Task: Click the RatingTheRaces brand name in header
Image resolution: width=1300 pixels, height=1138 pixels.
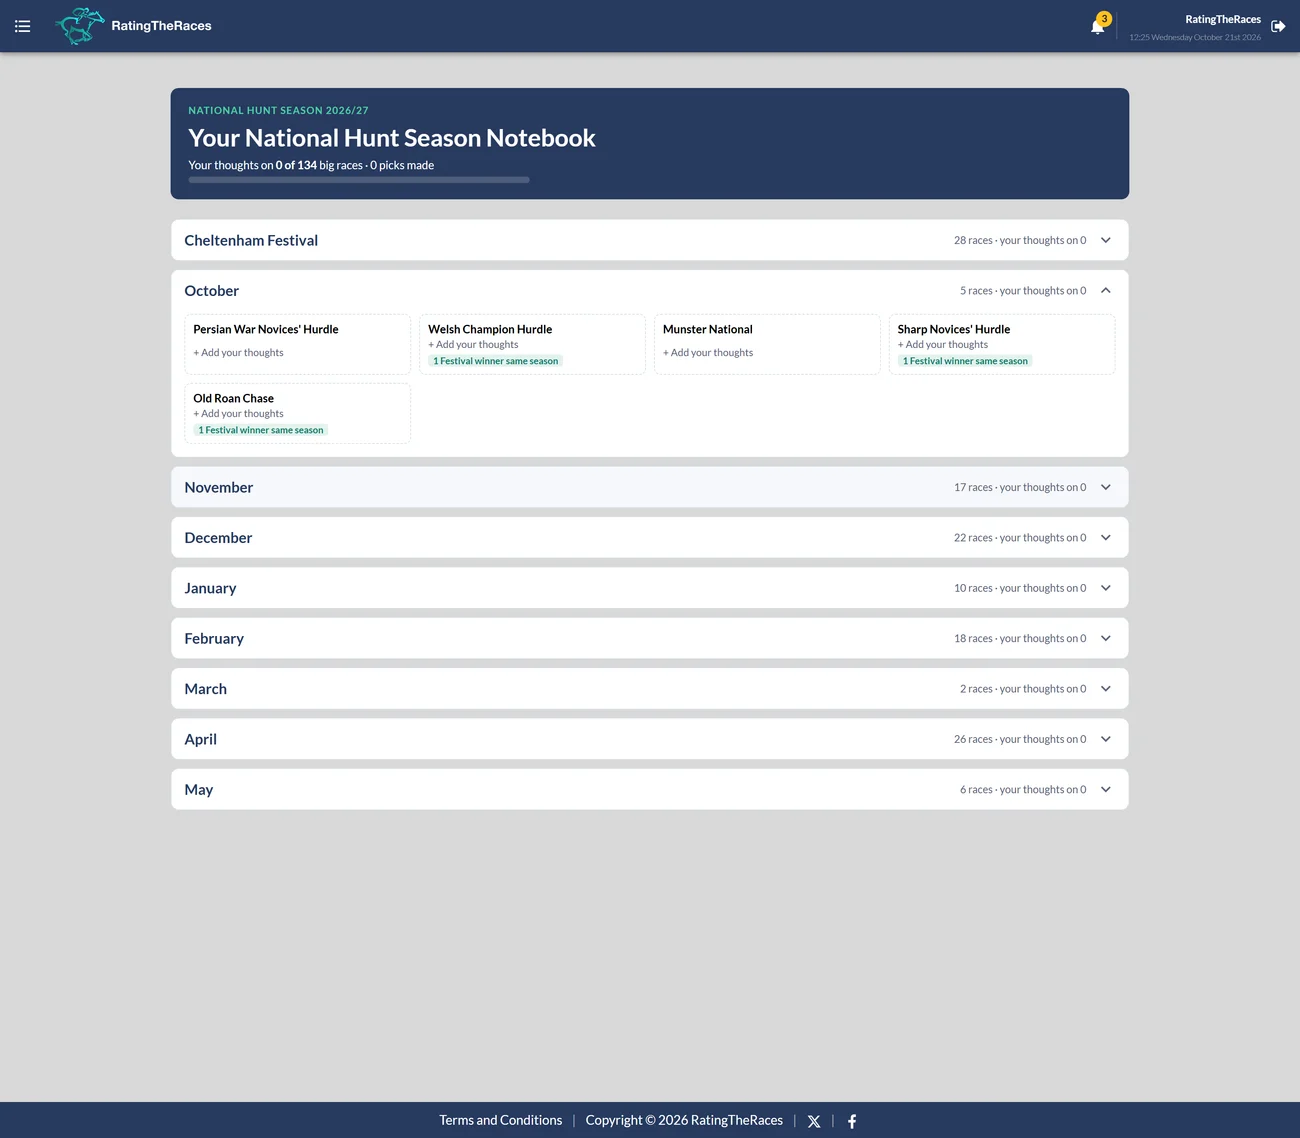Action: tap(161, 26)
